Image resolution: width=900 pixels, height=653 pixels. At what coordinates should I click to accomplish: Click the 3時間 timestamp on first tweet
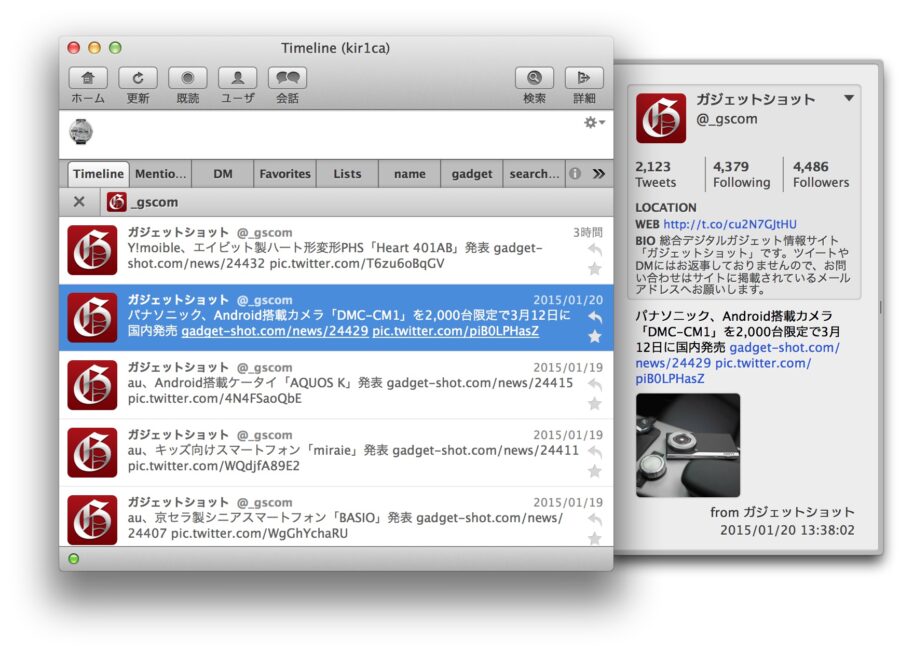point(588,232)
